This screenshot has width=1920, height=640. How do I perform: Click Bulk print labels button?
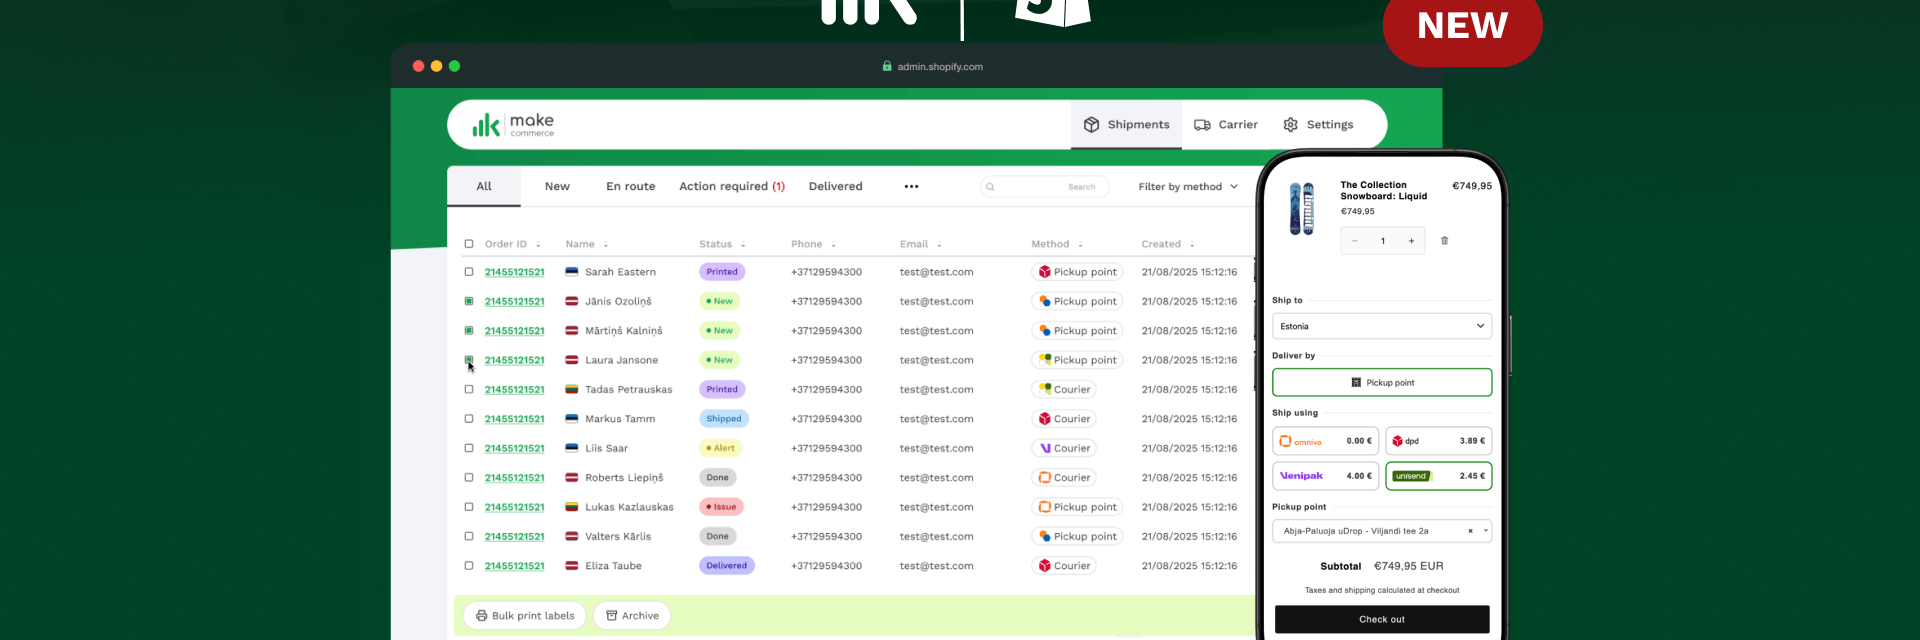[x=526, y=616]
